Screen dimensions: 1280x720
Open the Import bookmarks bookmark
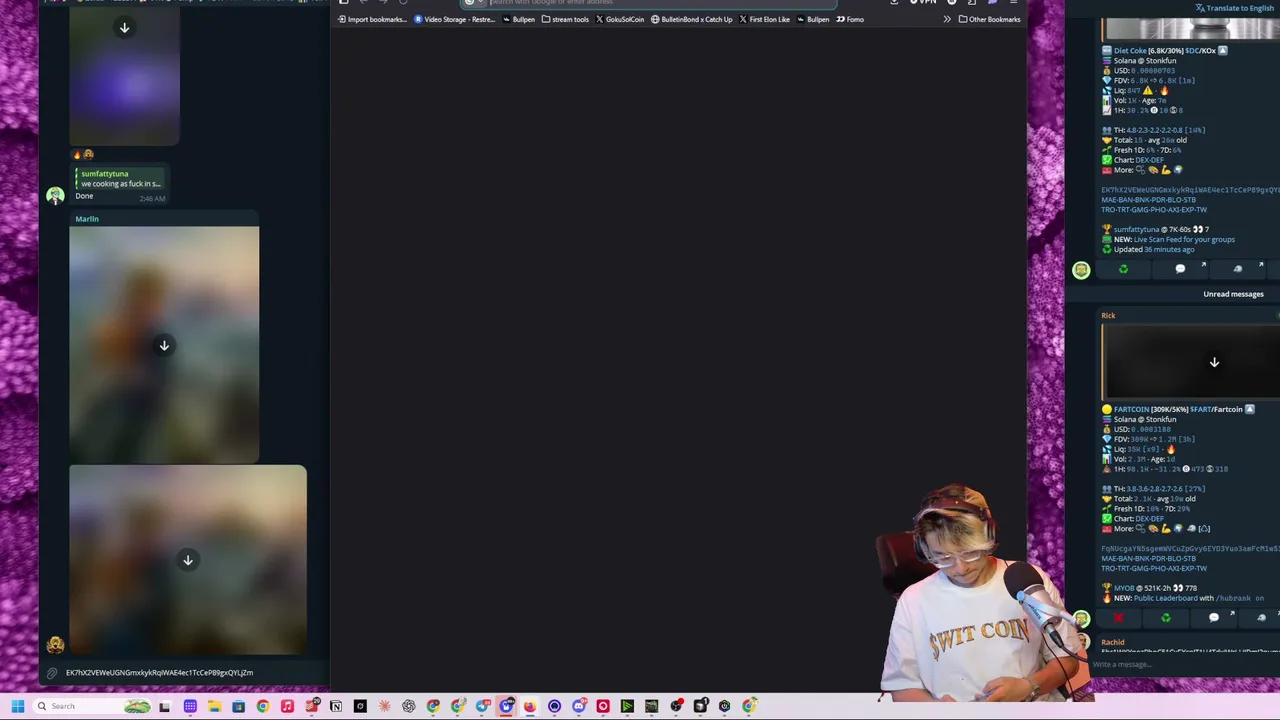(x=373, y=19)
